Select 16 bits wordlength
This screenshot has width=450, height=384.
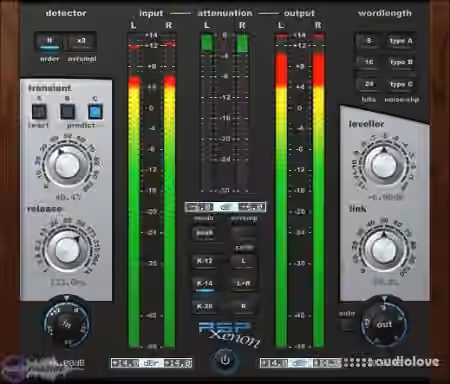[x=368, y=62]
